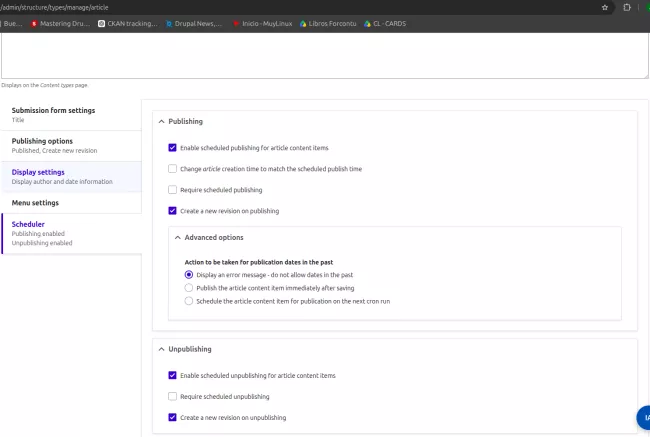Click 'Action to be taken for publication dates' label
650x437 pixels.
tap(259, 262)
